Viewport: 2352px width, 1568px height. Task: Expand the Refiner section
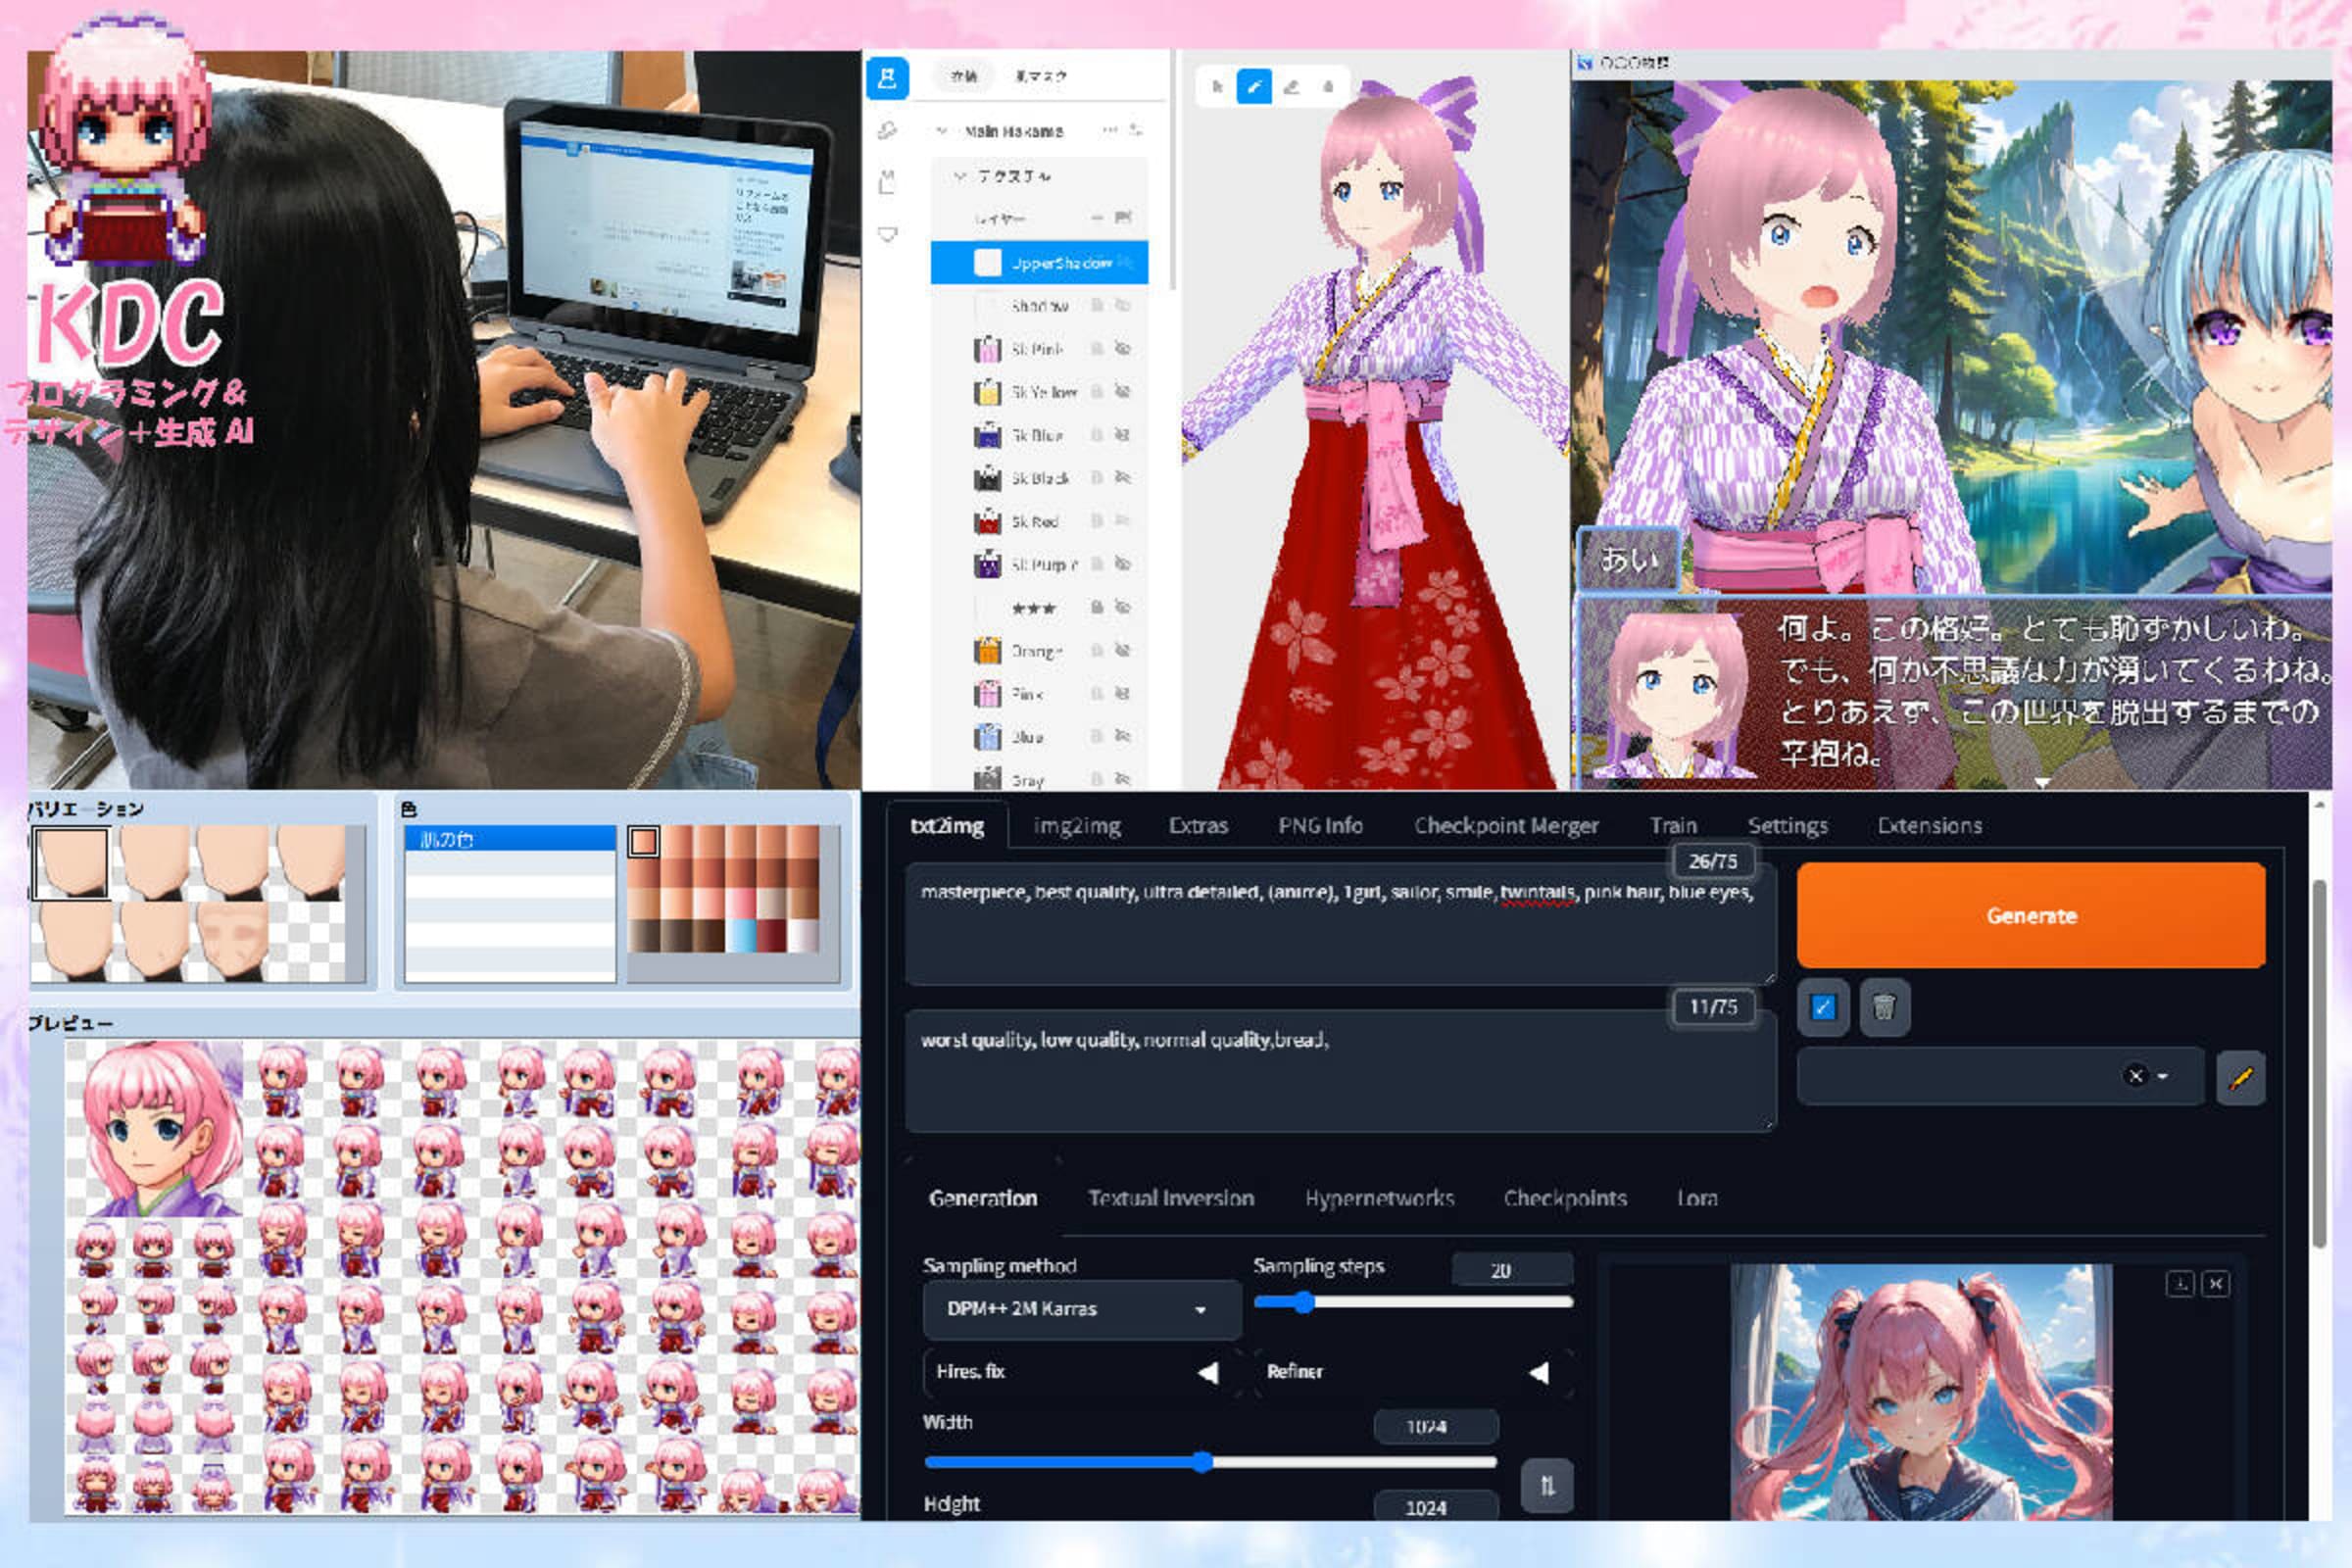point(1539,1372)
